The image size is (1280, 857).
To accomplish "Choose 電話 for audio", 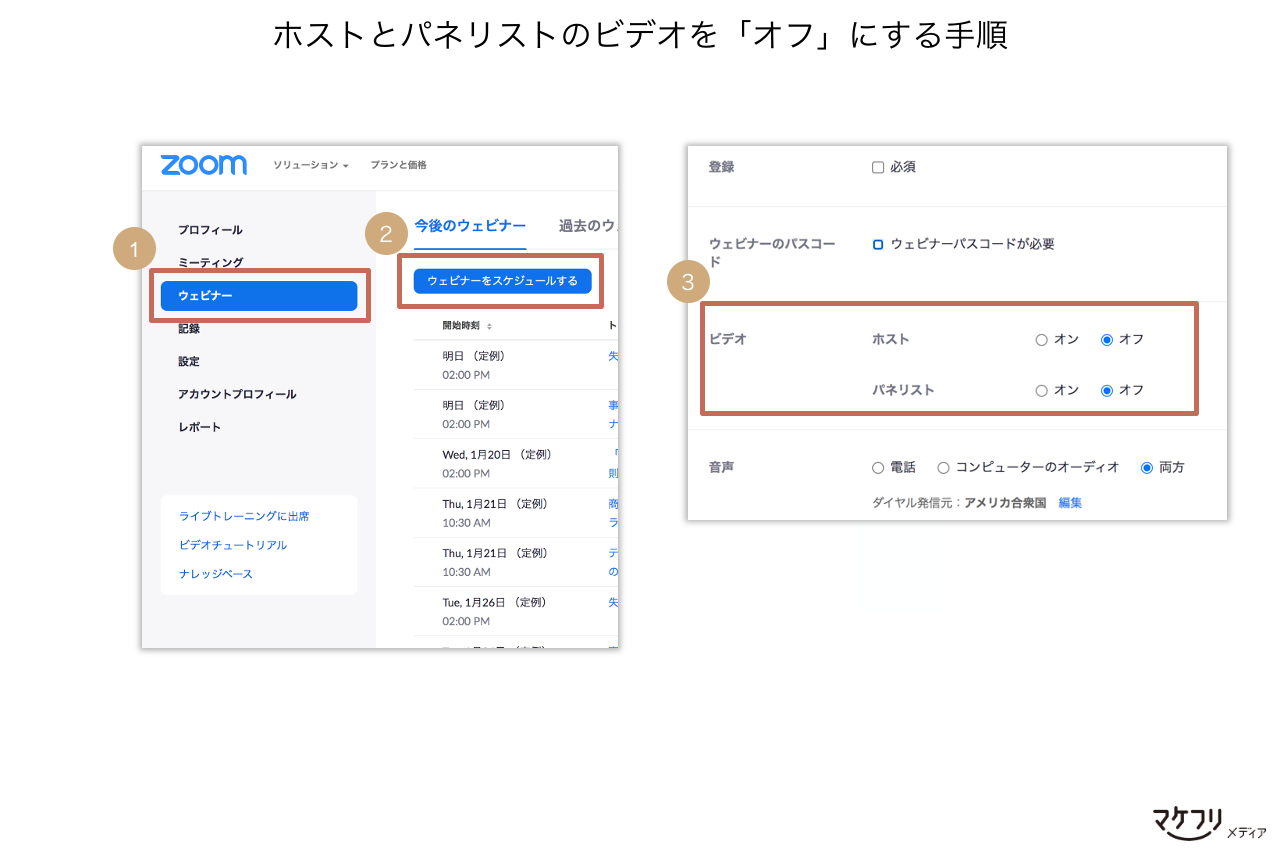I will pyautogui.click(x=878, y=468).
